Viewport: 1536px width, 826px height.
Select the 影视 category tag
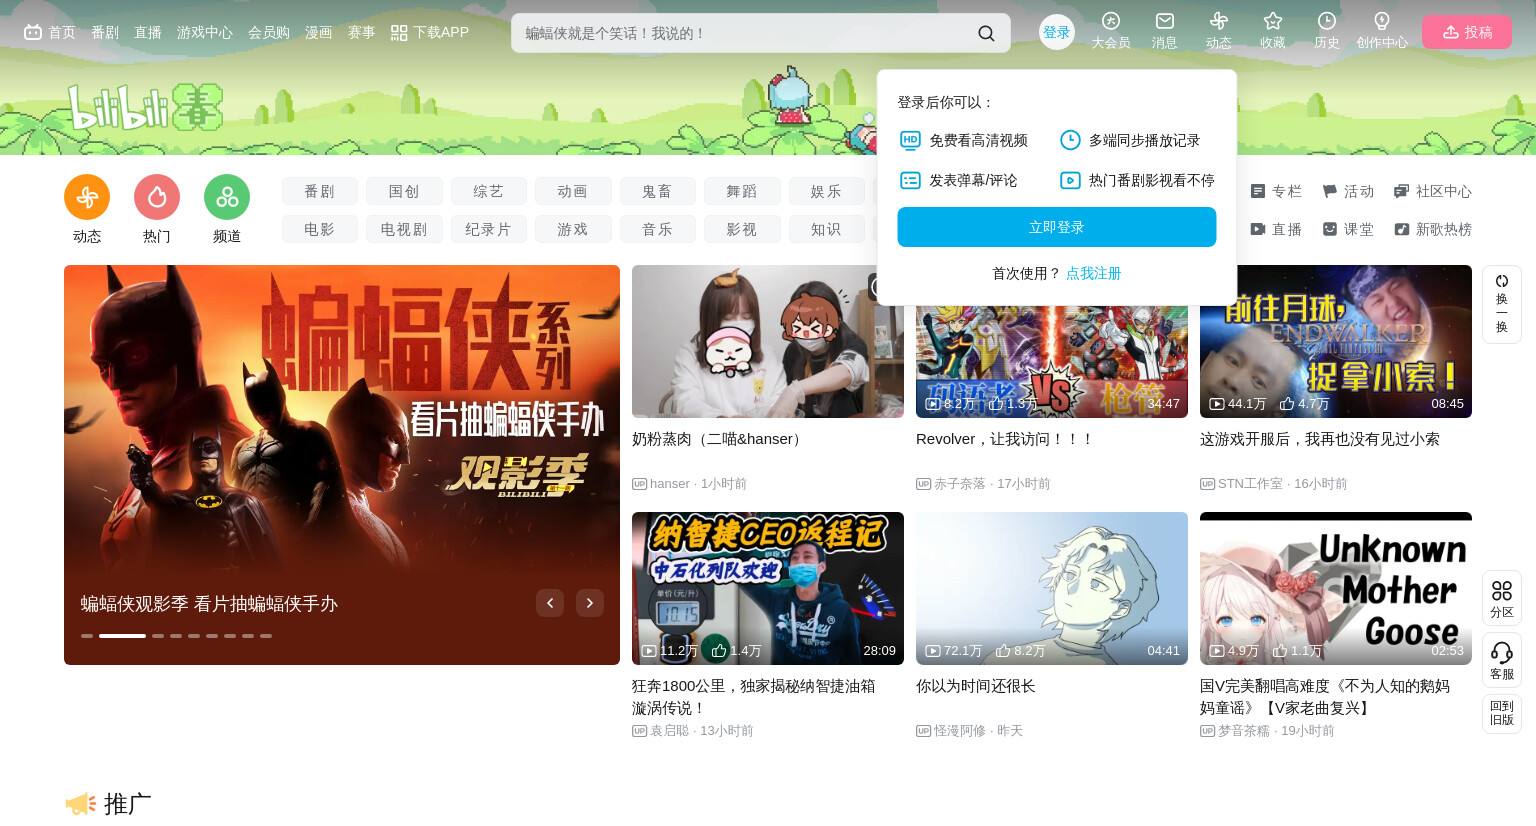coord(742,229)
